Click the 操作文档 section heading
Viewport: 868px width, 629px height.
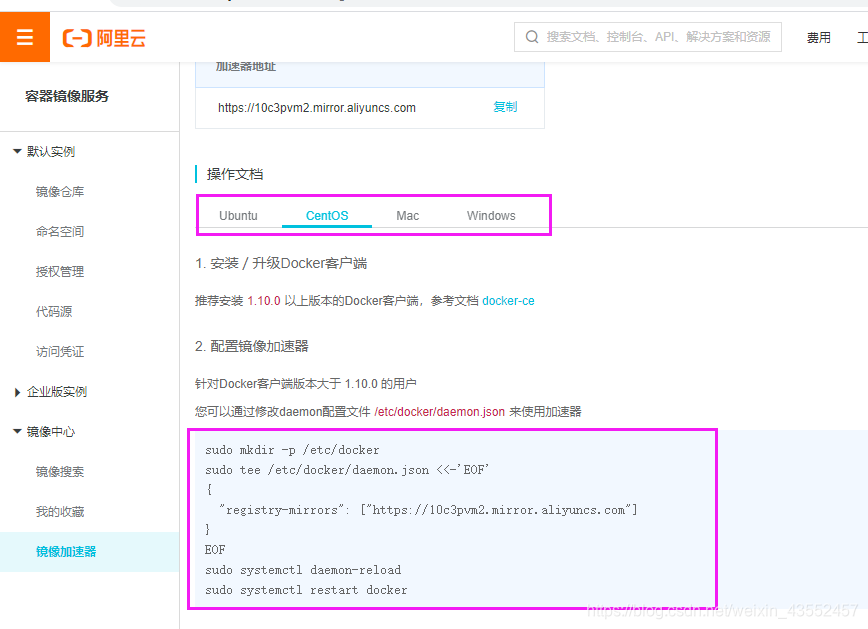[x=235, y=174]
